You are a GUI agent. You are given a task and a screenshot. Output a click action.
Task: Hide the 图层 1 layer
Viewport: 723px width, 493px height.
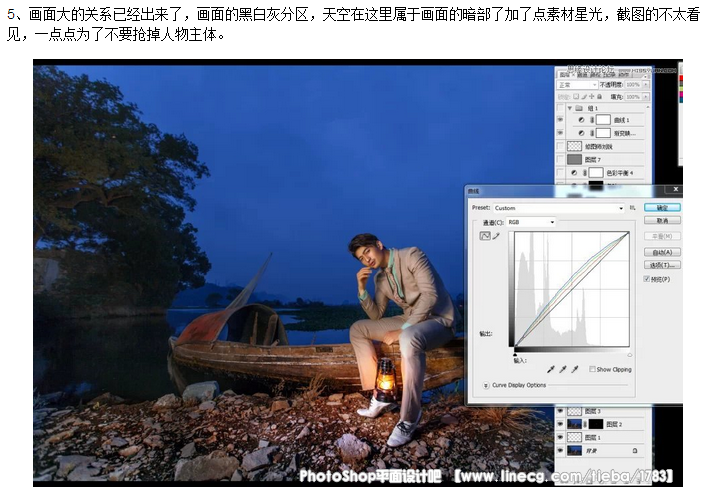tap(560, 437)
